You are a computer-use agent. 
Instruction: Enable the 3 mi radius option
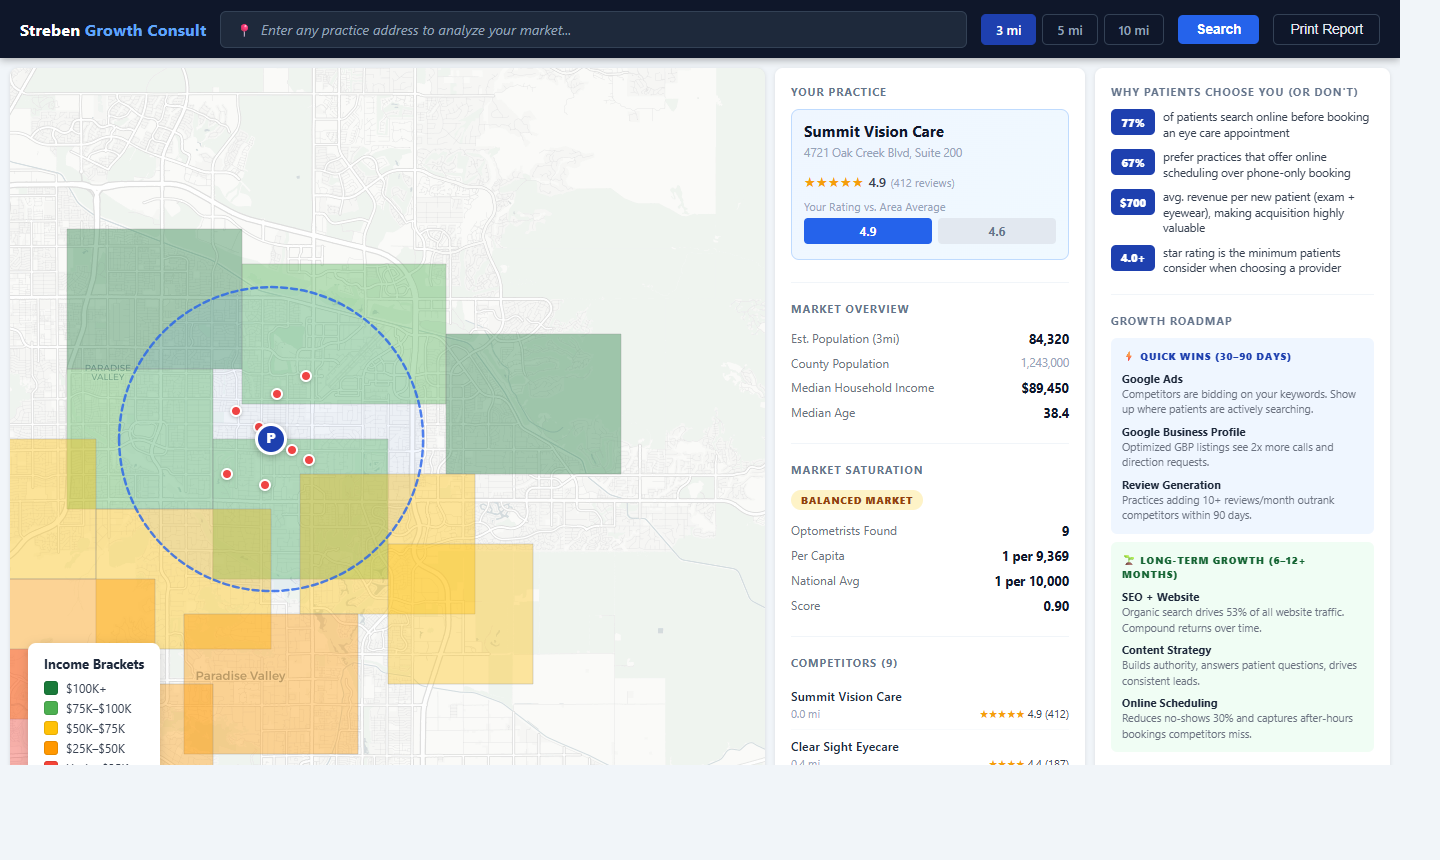(x=1008, y=29)
